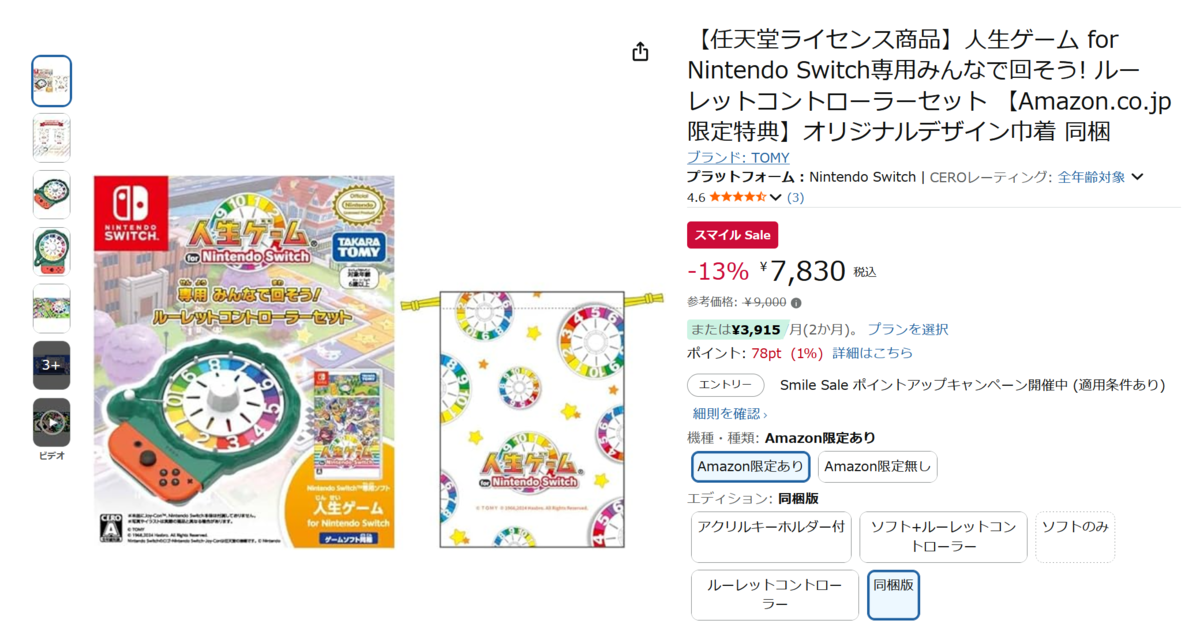Open the ブランド: TOMY brand link
Viewport: 1200px width, 628px height.
click(737, 158)
